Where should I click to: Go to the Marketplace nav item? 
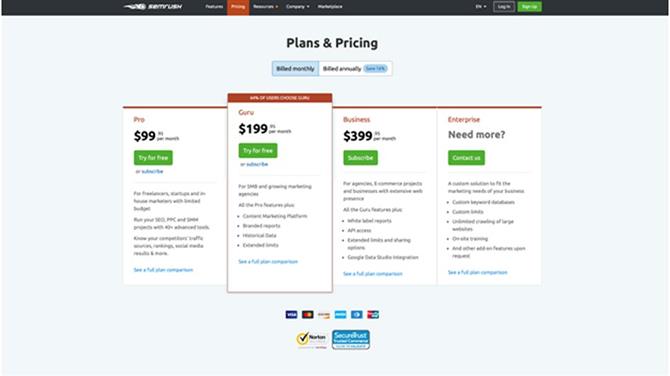click(x=330, y=7)
